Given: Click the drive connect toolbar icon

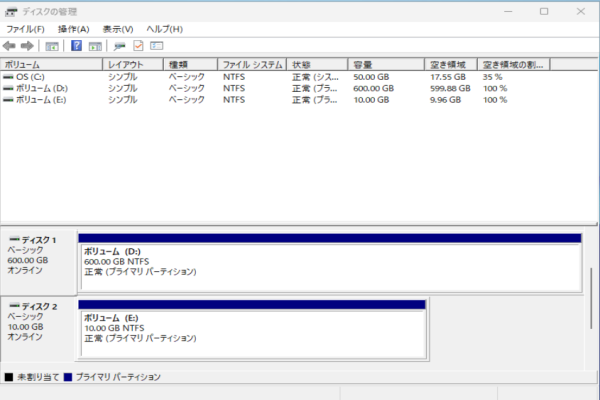Looking at the screenshot, I should pos(120,46).
